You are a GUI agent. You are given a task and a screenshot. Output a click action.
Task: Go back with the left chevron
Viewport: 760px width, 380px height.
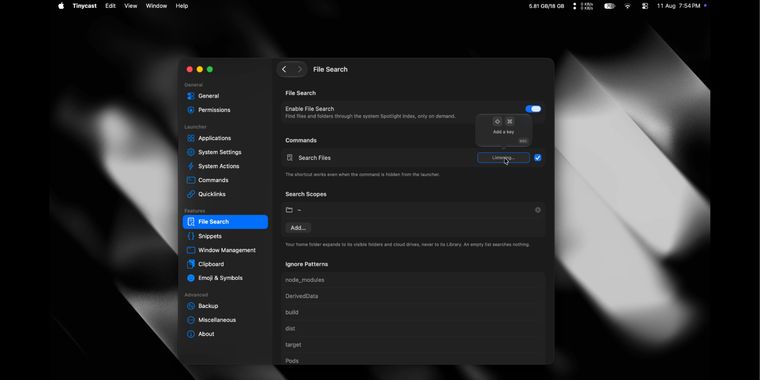click(284, 69)
